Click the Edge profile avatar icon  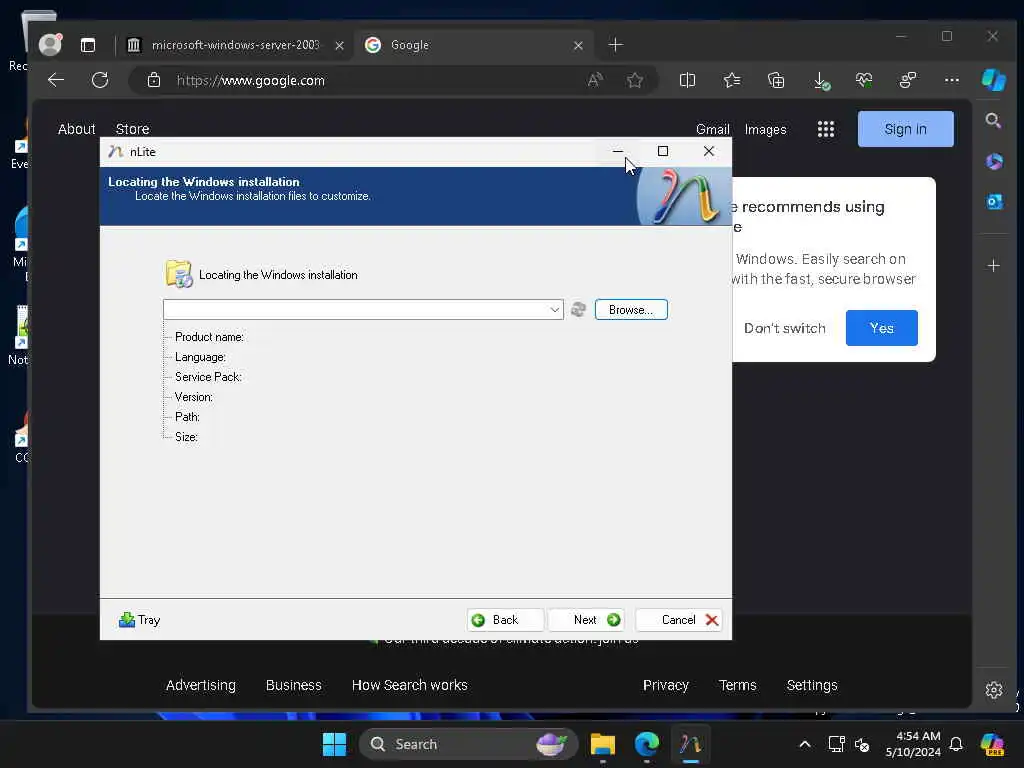coord(50,44)
